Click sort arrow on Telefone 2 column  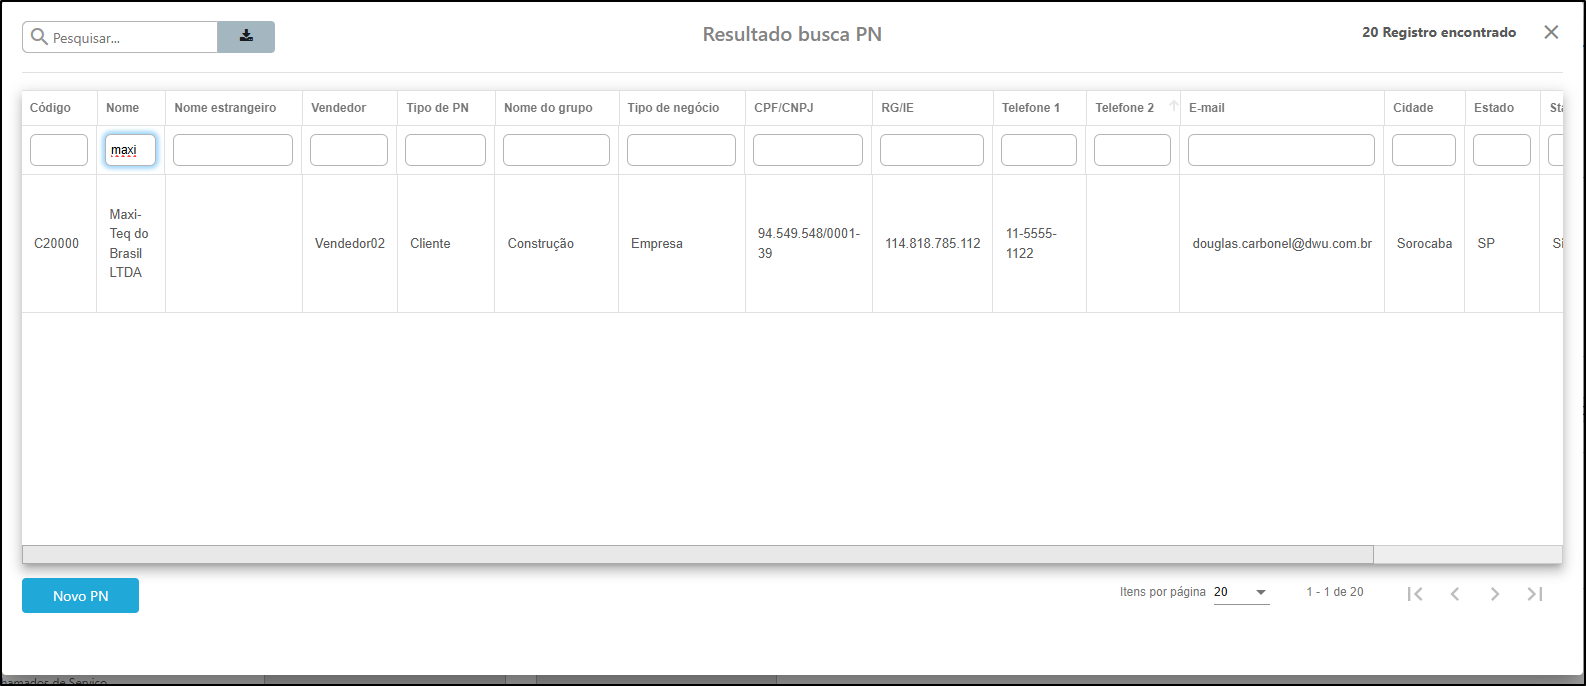1173,106
